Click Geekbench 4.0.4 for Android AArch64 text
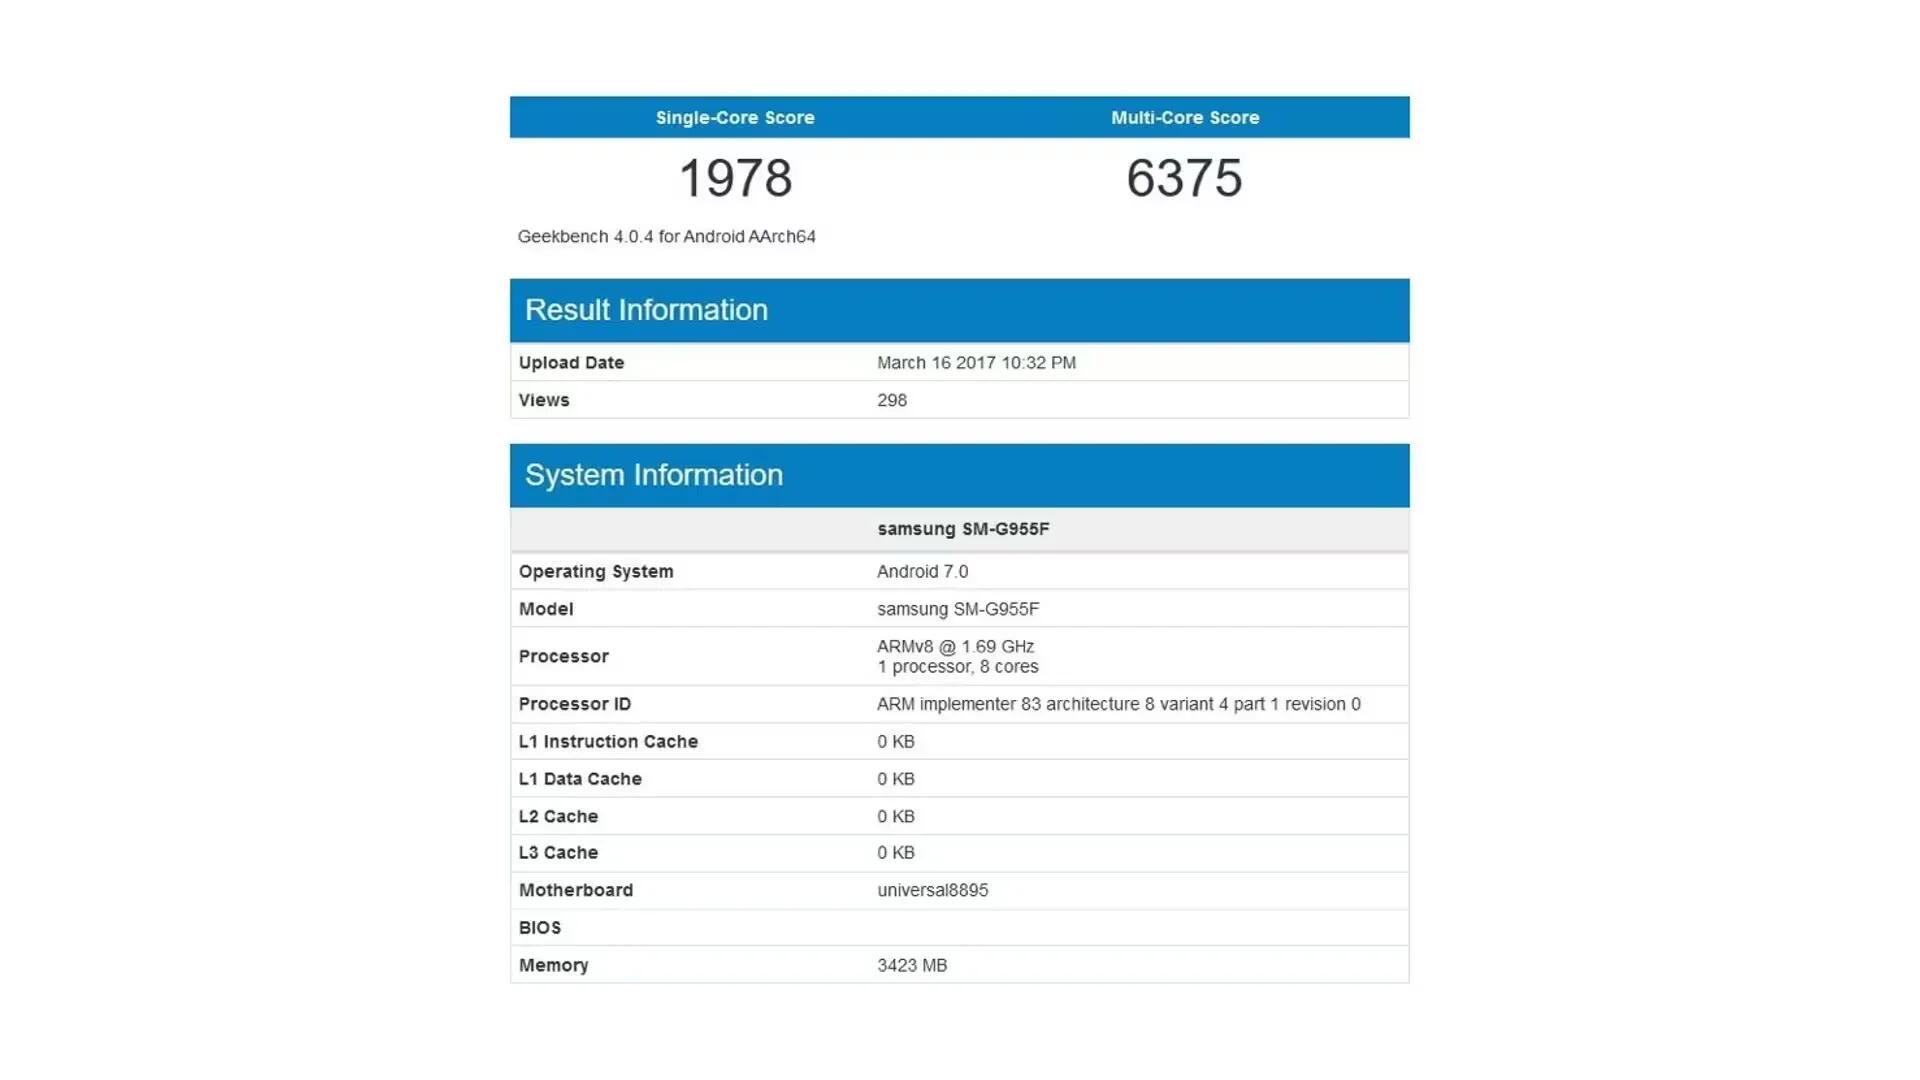Viewport: 1920px width, 1080px height. [666, 237]
